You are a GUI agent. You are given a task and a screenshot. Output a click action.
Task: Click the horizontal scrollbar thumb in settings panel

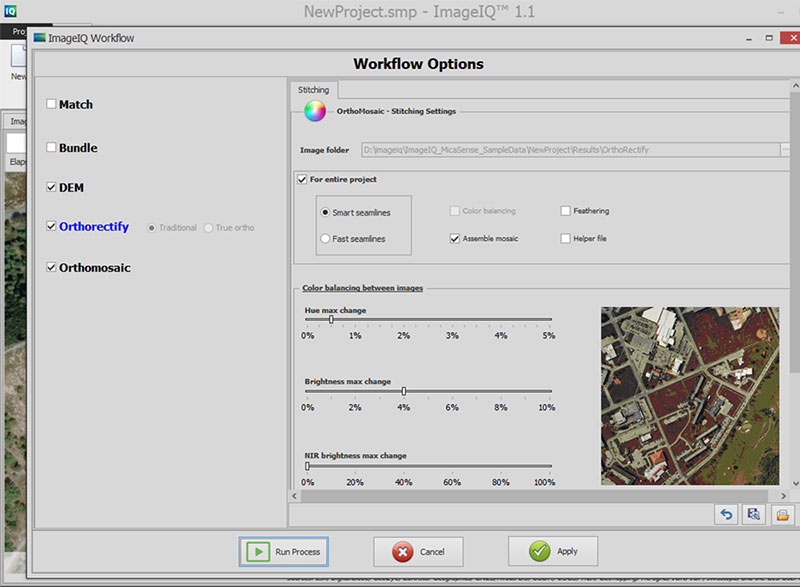click(534, 496)
